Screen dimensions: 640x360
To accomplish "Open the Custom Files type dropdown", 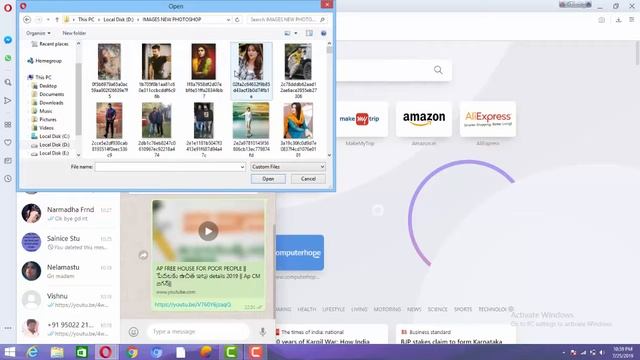I will point(288,167).
